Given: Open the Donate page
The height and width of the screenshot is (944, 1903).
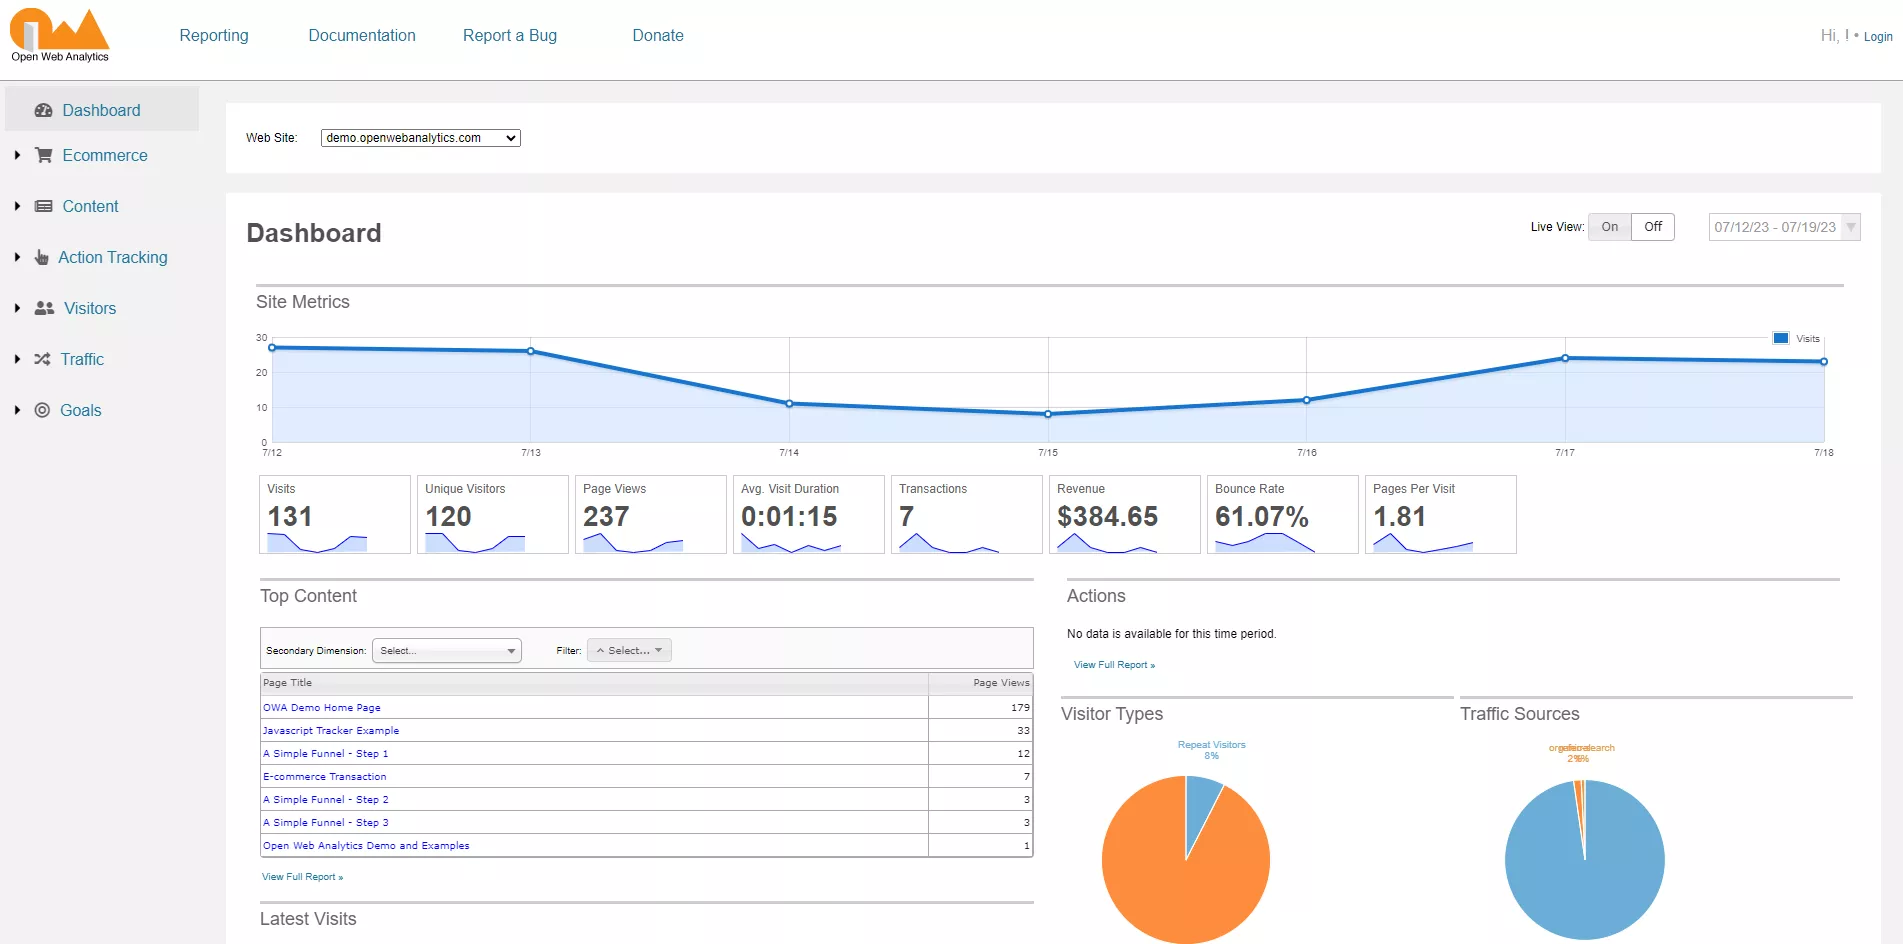Looking at the screenshot, I should tap(658, 35).
